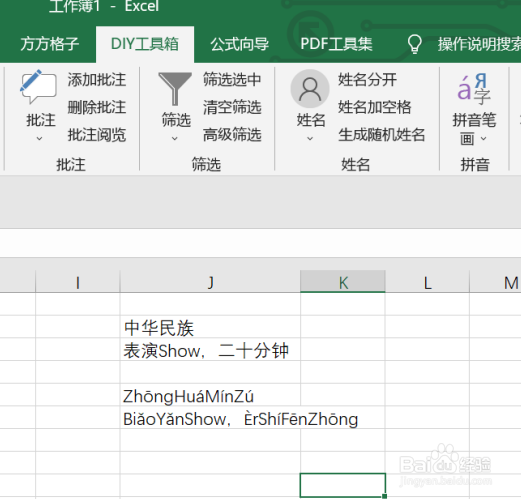Expand the 拼音笔画 dropdown arrow

point(484,138)
